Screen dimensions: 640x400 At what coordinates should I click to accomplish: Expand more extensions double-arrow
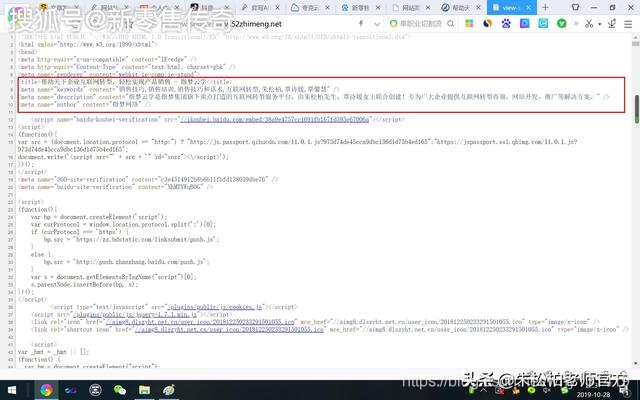(x=576, y=24)
